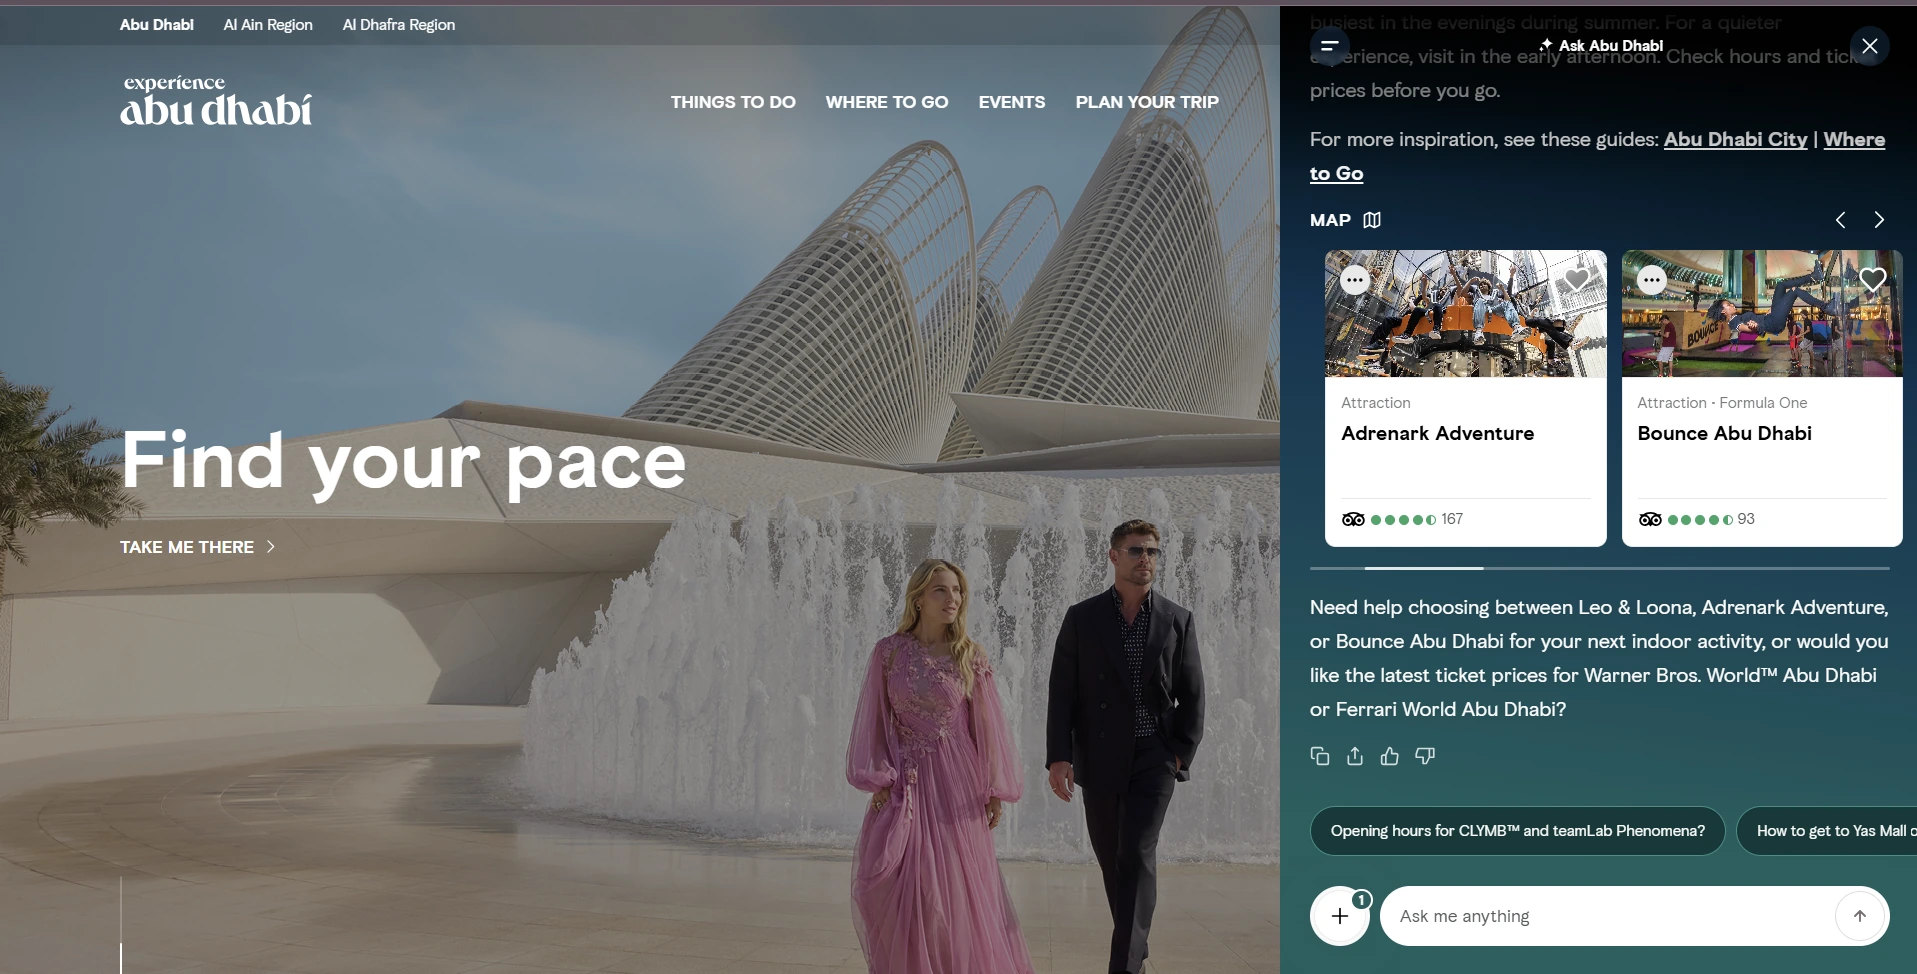This screenshot has height=974, width=1917.
Task: Click the plus button beside the chat input
Action: (1340, 916)
